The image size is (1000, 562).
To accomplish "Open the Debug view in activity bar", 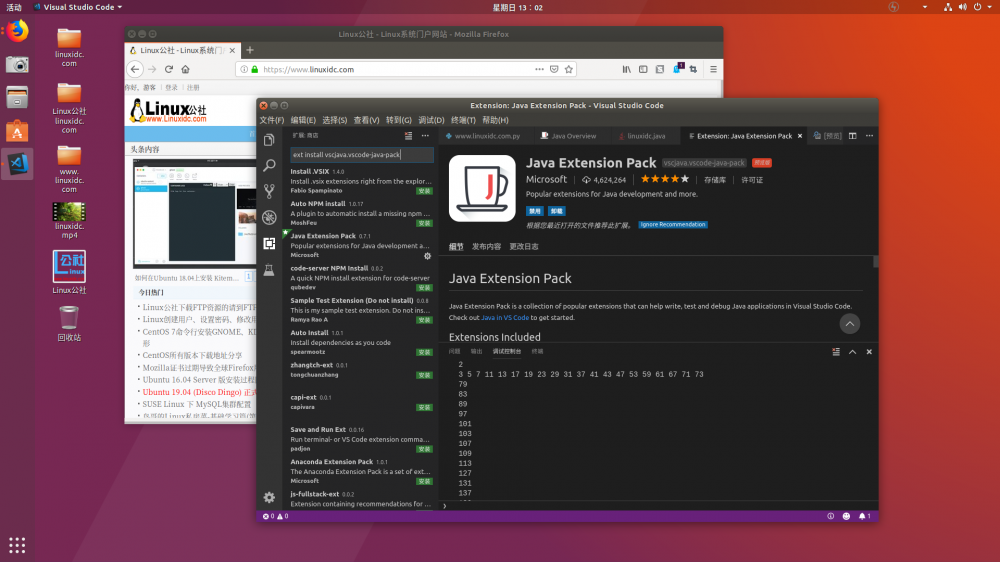I will 269,217.
